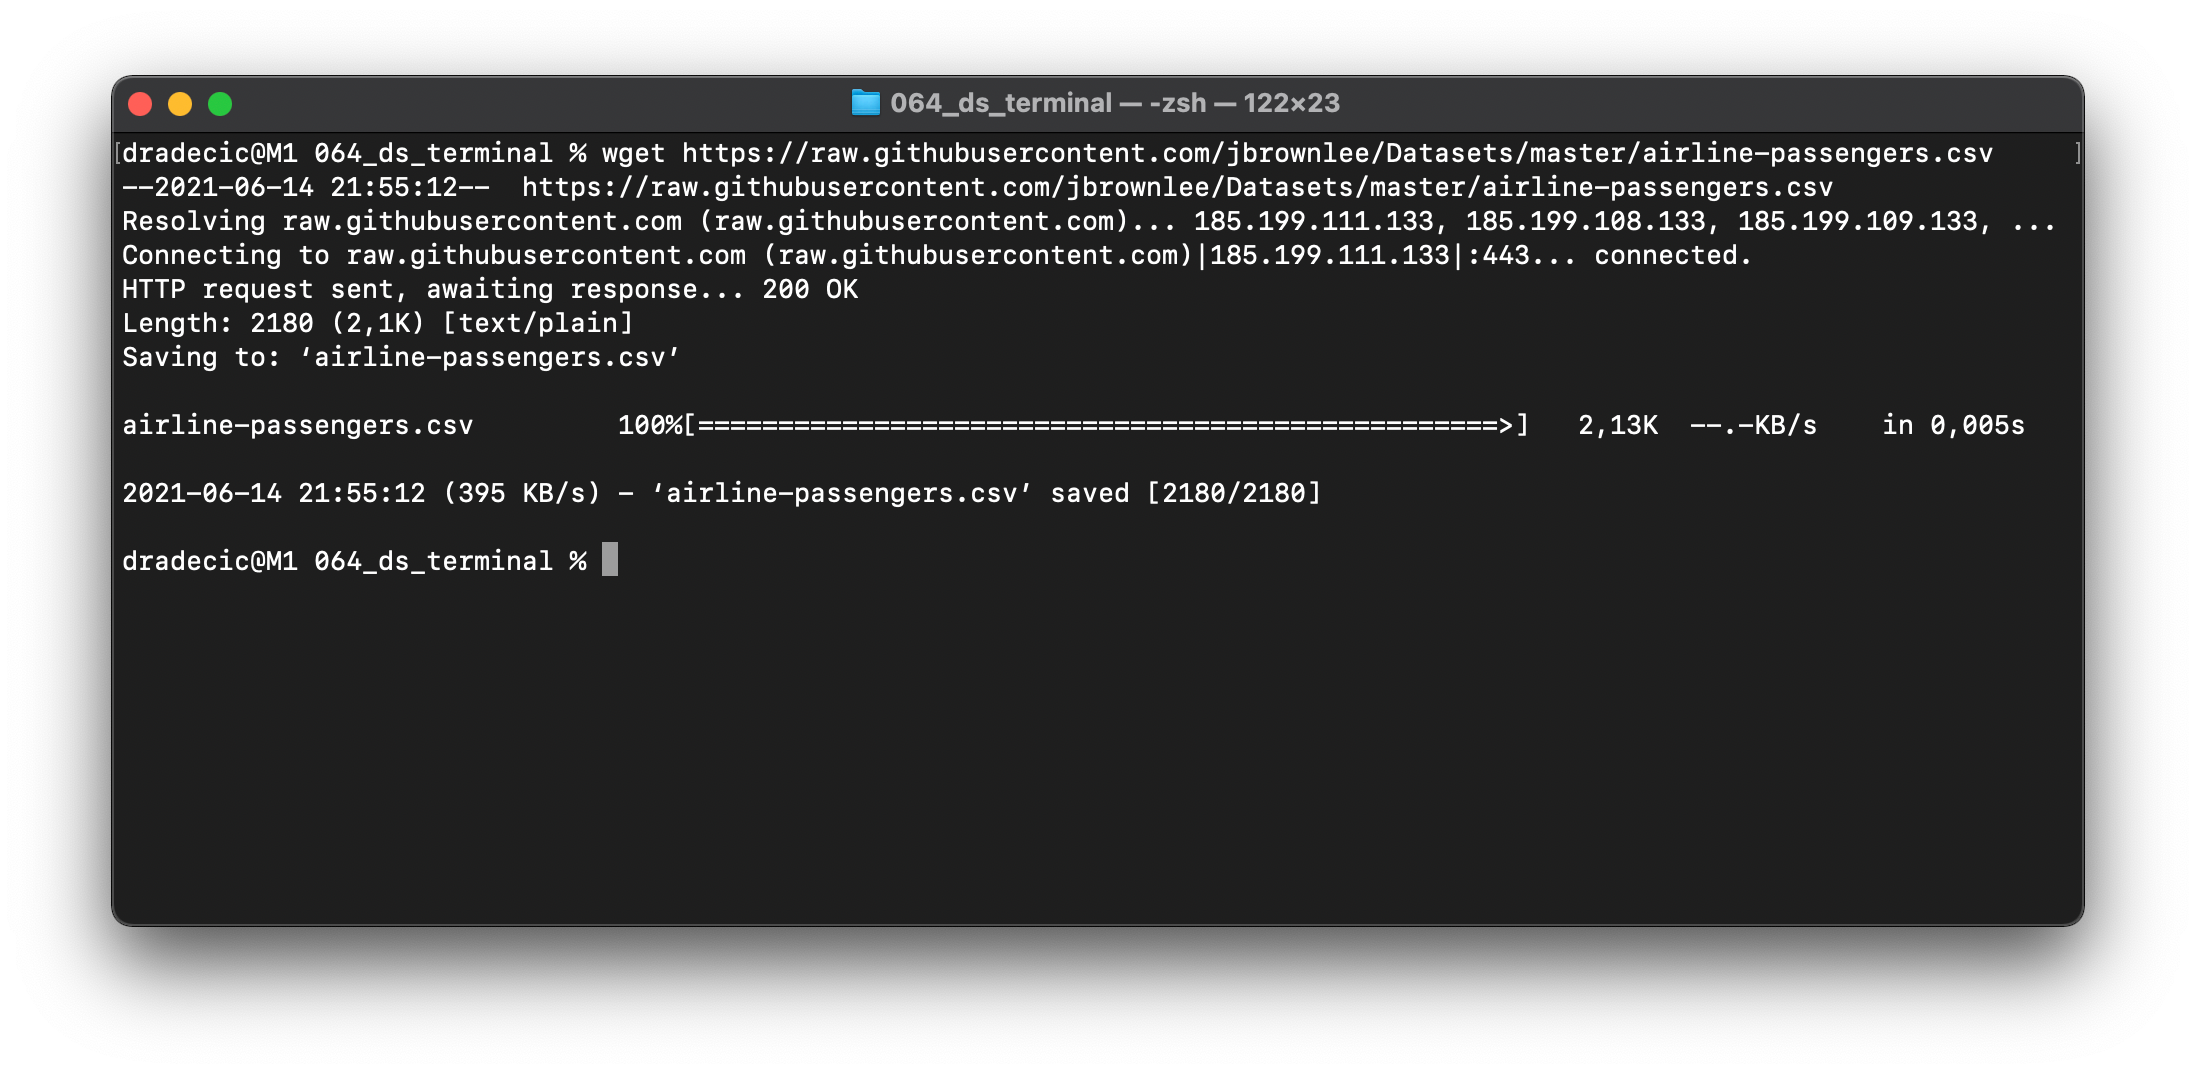2196x1074 pixels.
Task: Click the URL in the wget command line
Action: (1337, 154)
